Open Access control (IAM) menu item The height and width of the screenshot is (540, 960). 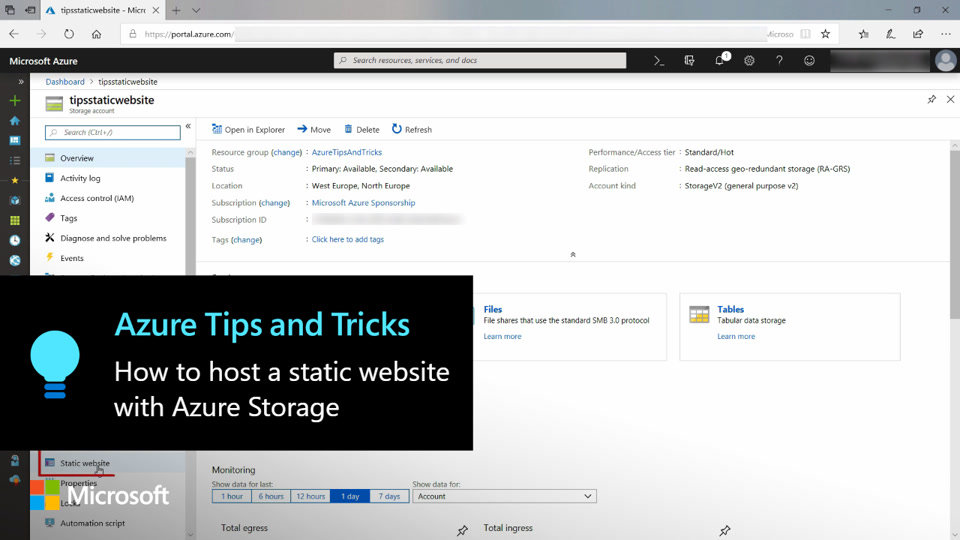pos(96,198)
